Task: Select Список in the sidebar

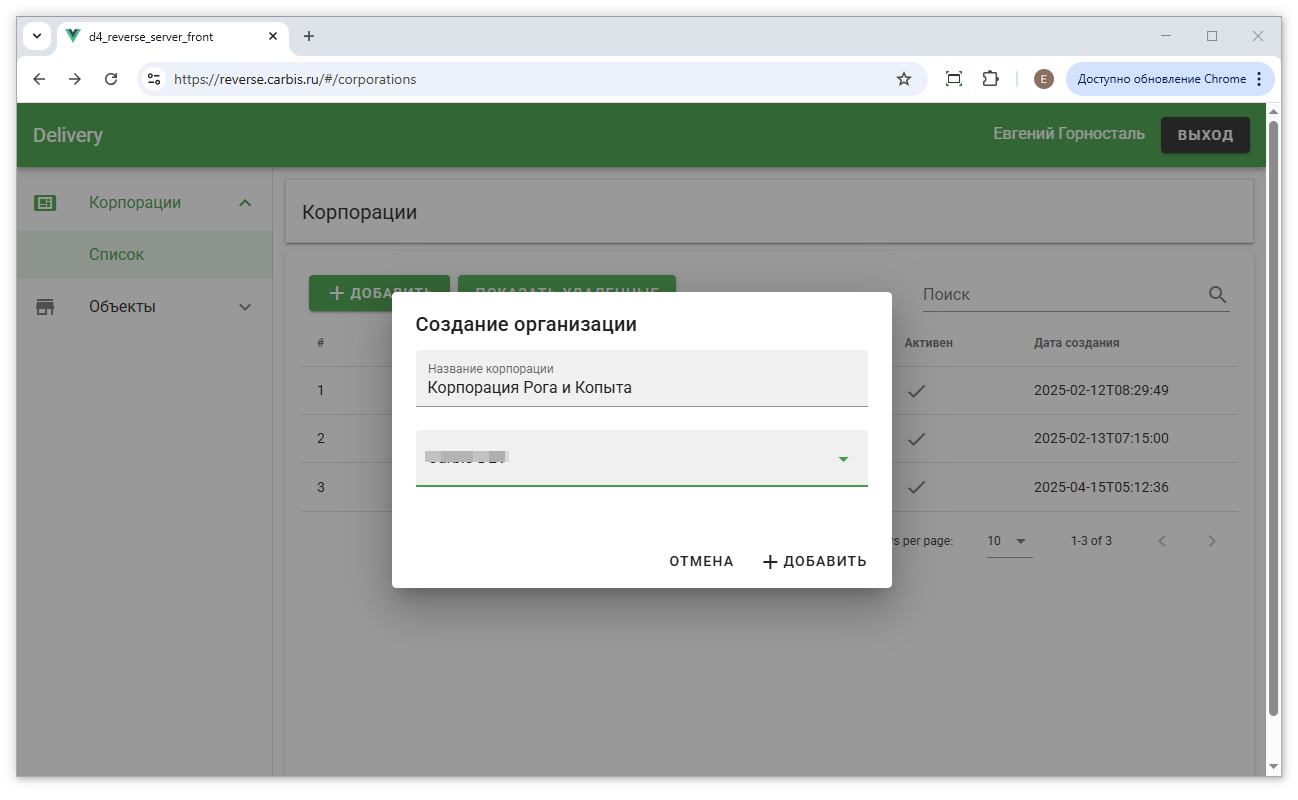Action: point(116,255)
